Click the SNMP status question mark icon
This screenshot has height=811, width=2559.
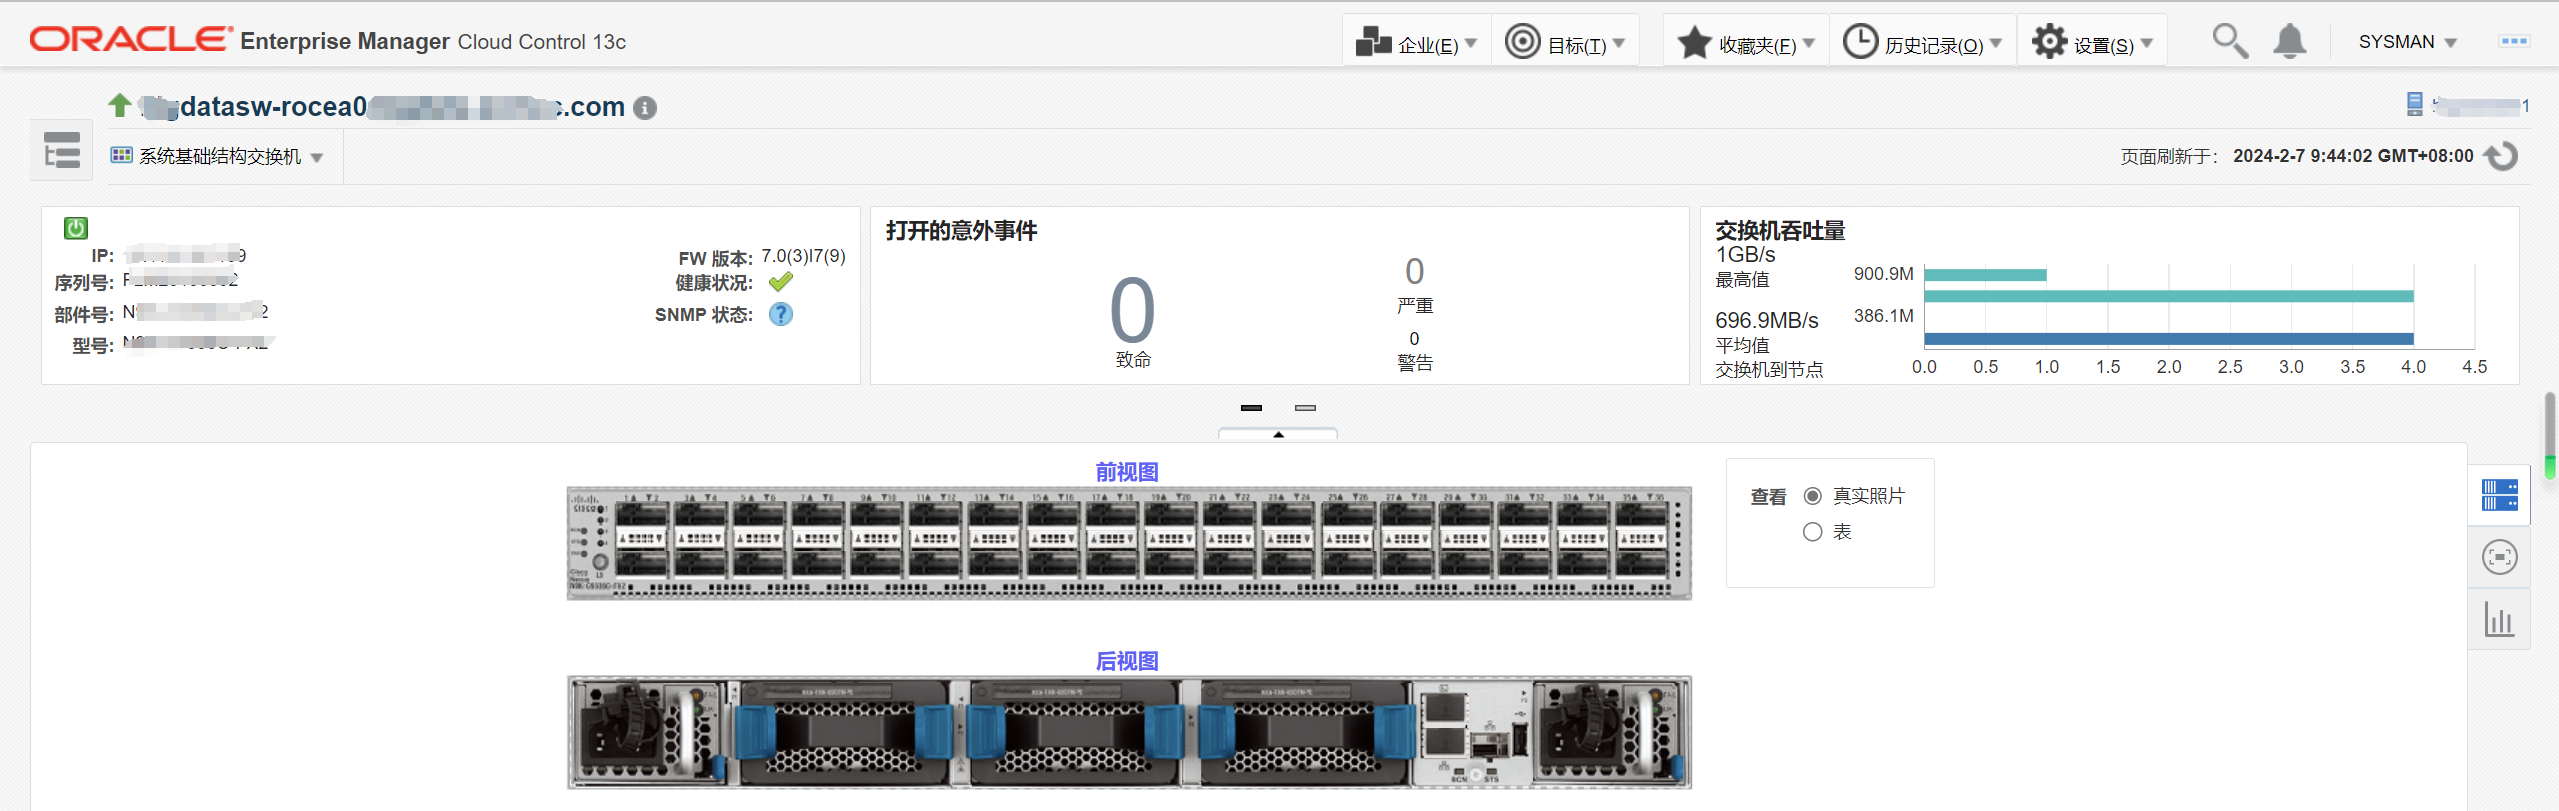tap(781, 314)
